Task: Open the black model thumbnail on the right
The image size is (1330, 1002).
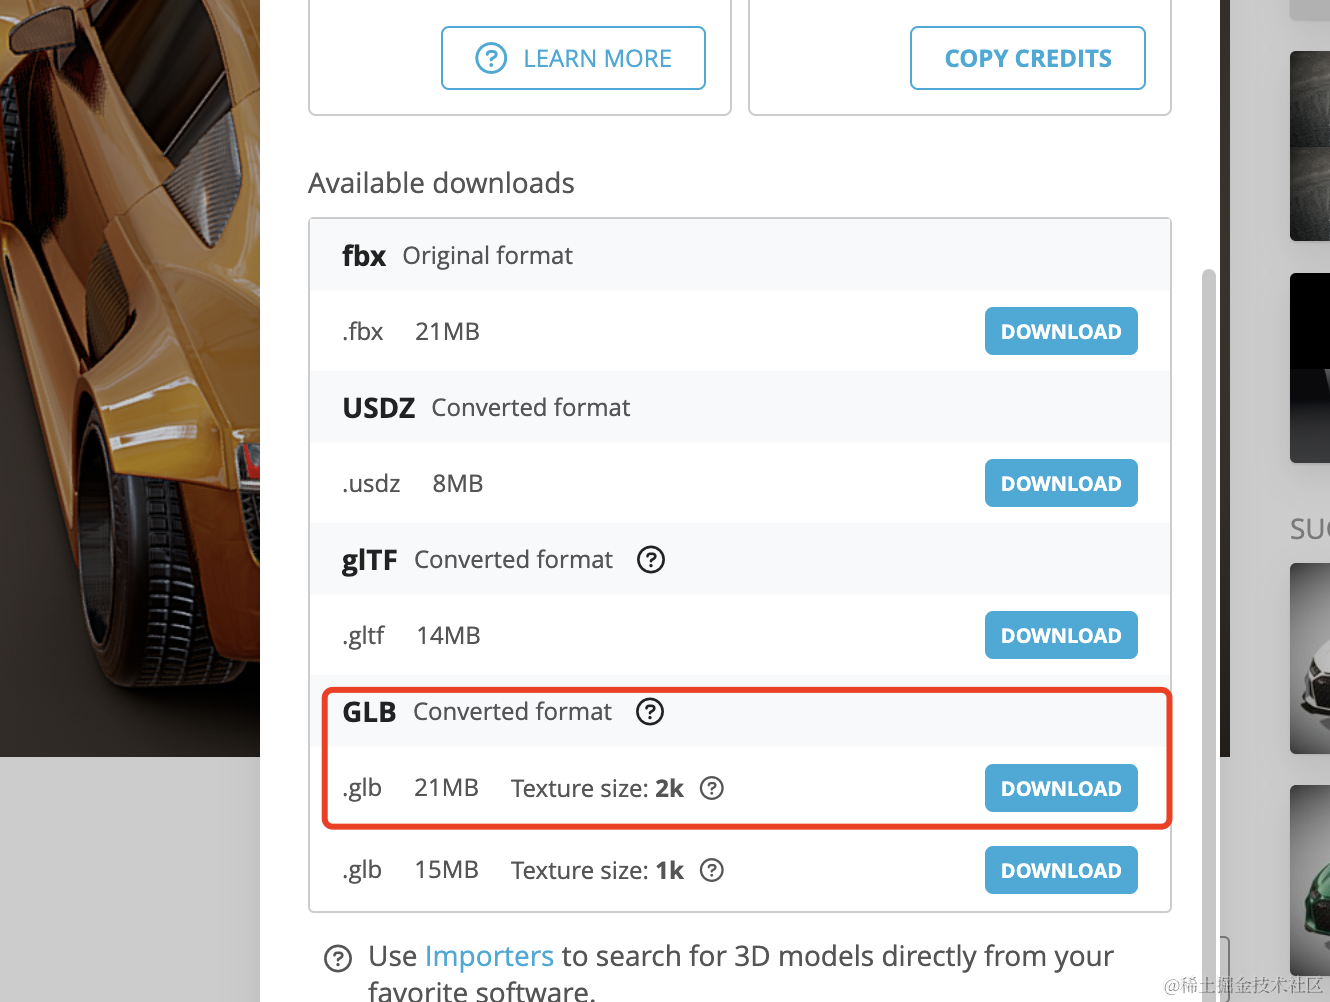Action: (1310, 368)
